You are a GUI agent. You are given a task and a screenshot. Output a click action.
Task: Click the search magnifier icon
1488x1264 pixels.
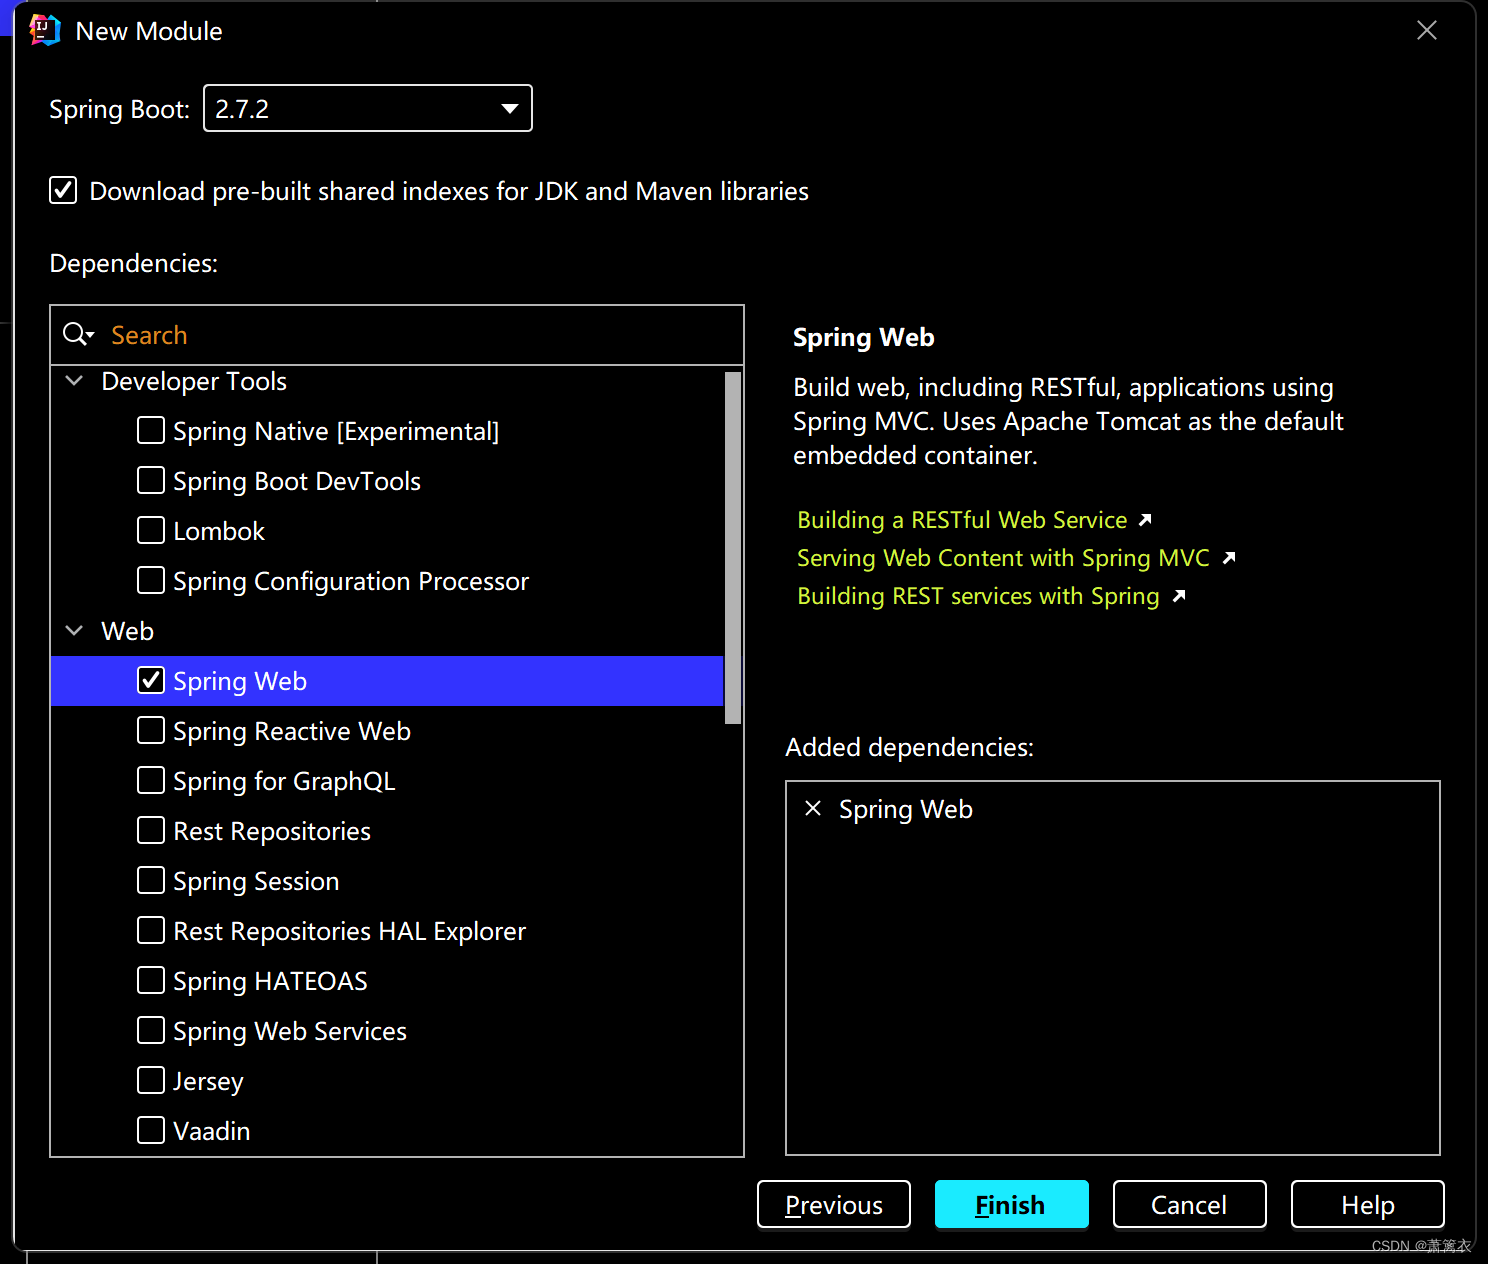(78, 334)
